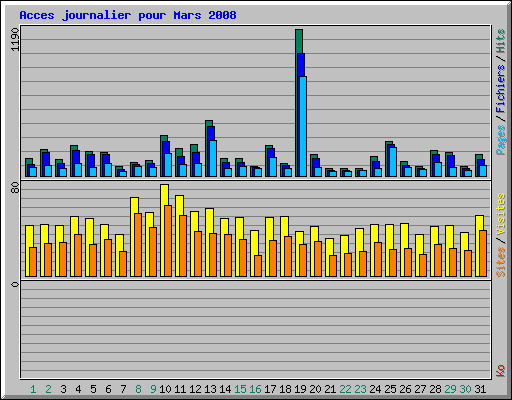Image resolution: width=512 pixels, height=400 pixels.
Task: Click day label '13' on the x-axis
Action: pyautogui.click(x=210, y=389)
